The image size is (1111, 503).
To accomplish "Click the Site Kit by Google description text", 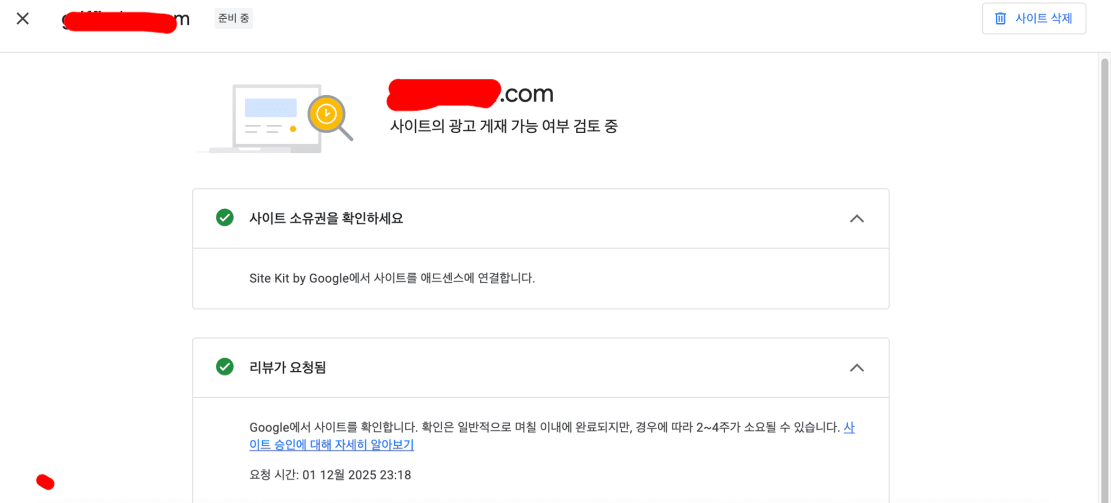I will [392, 278].
